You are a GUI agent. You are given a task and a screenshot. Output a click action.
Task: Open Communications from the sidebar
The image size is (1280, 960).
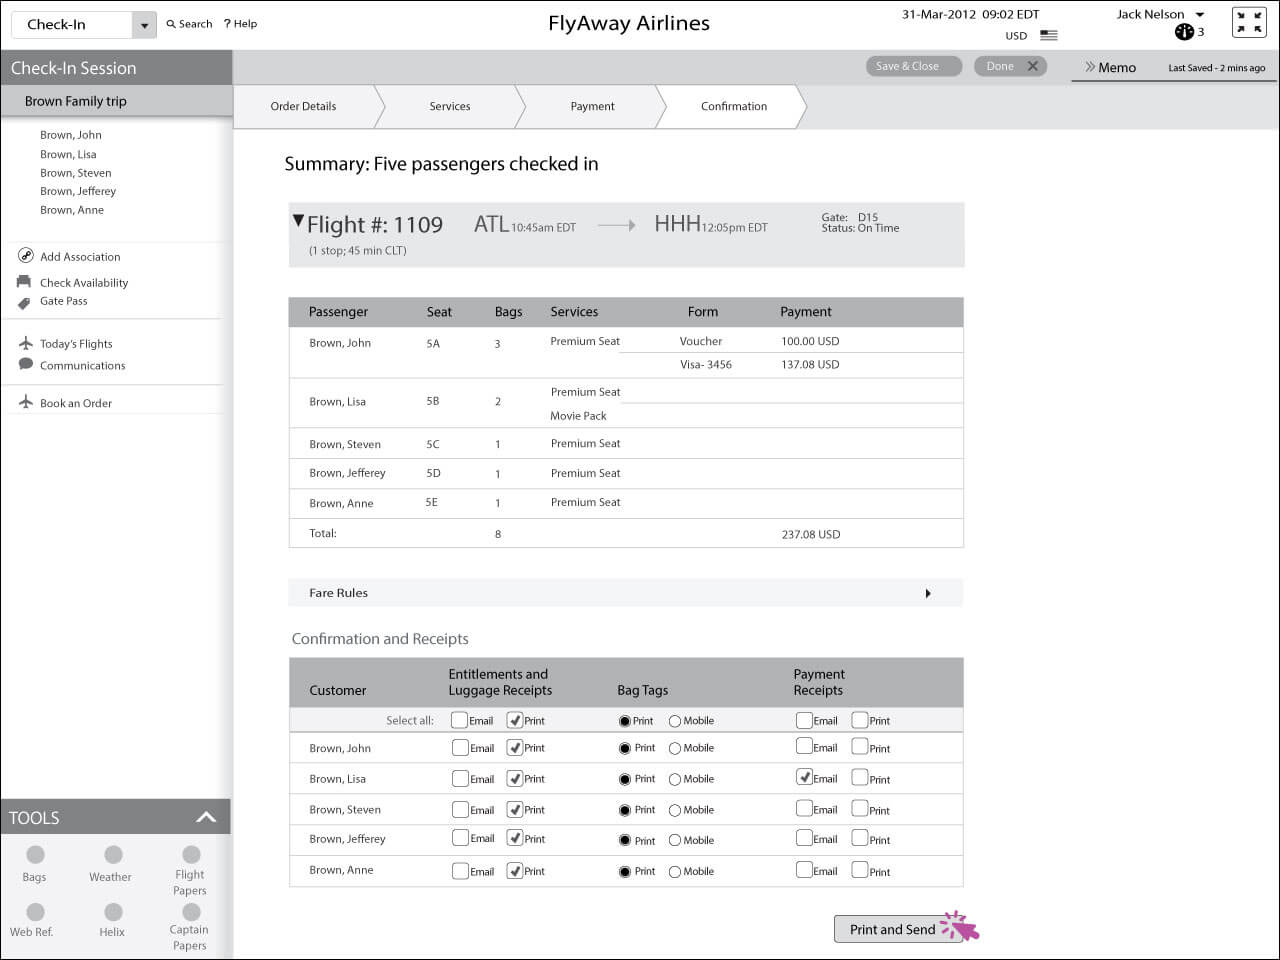pos(82,365)
